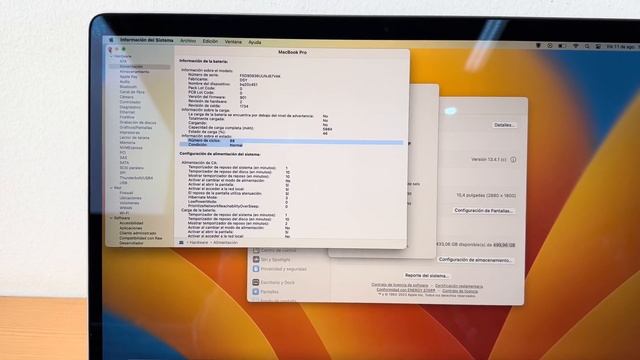Select Bluetooth in the sidebar
640x360 pixels.
(128, 87)
